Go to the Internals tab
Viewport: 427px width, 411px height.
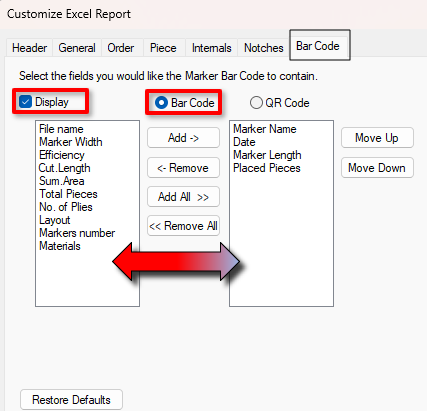click(x=211, y=48)
